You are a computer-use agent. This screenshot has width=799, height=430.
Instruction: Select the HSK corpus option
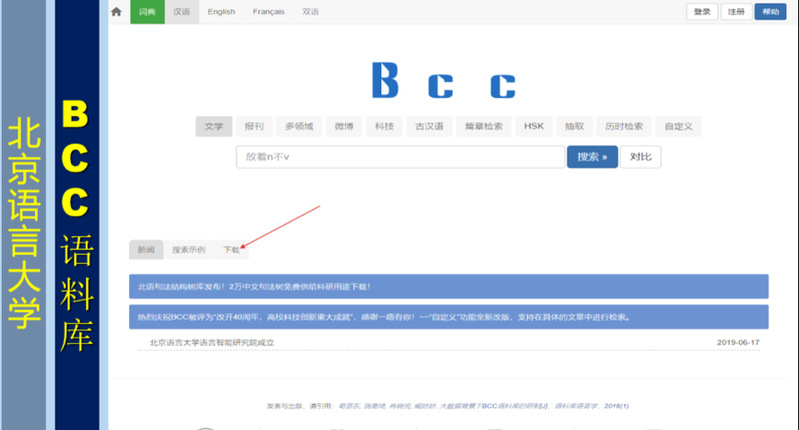coord(533,127)
